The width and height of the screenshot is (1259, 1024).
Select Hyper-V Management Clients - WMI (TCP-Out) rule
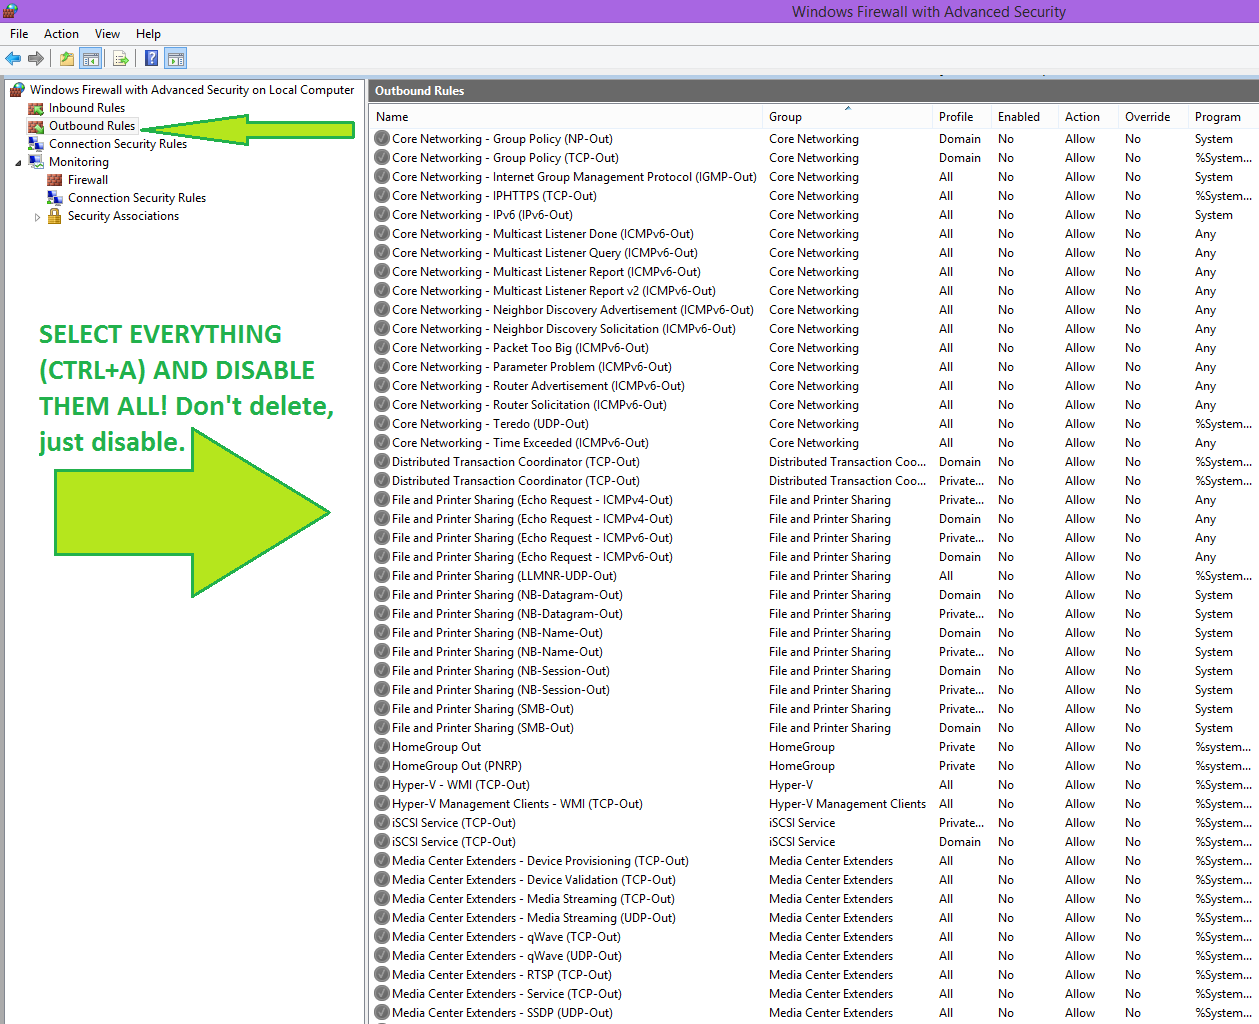(x=517, y=804)
